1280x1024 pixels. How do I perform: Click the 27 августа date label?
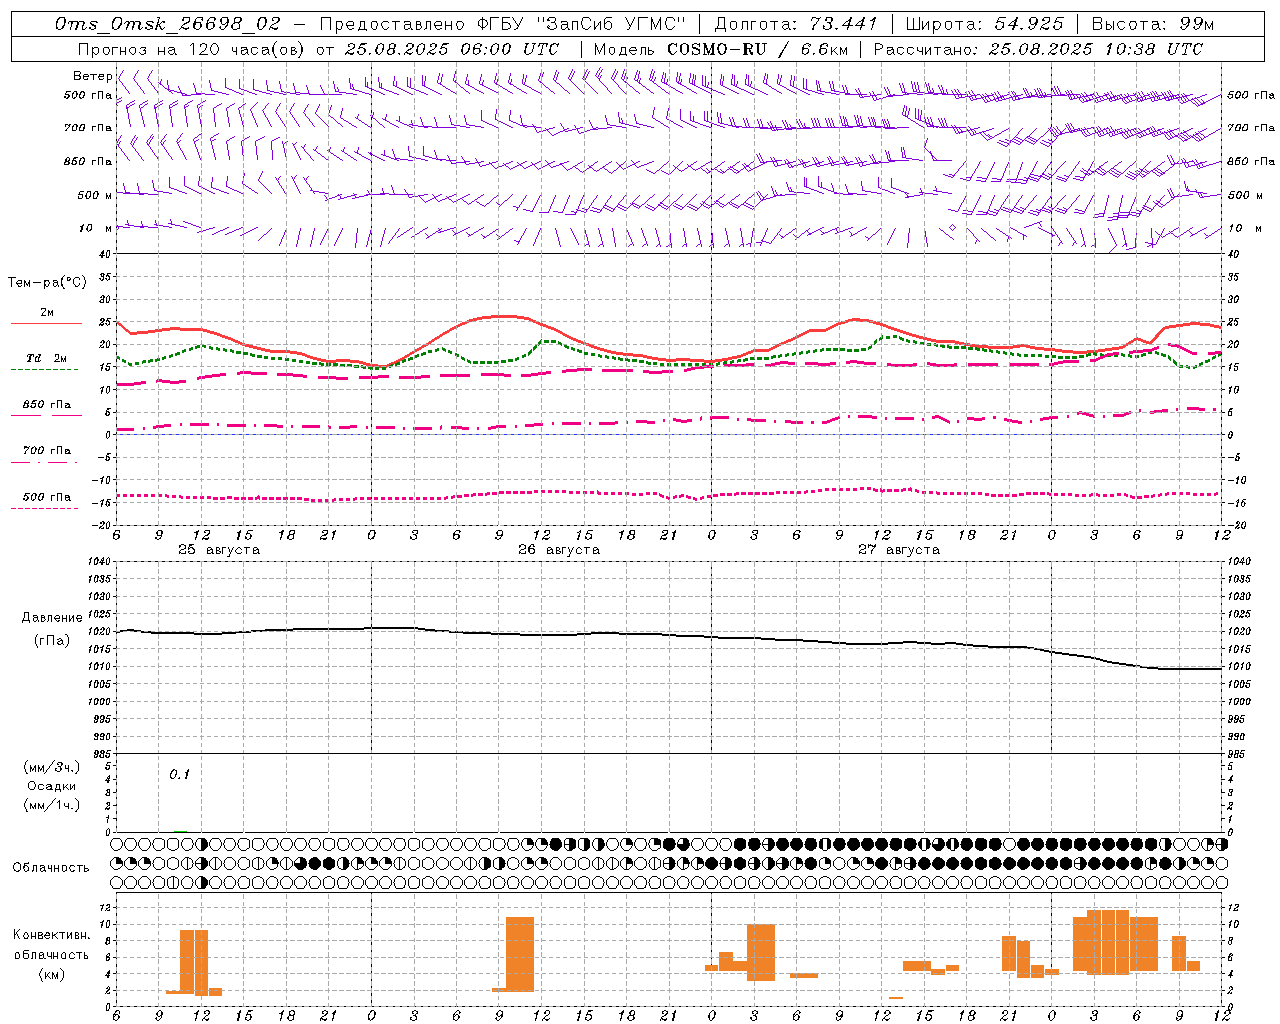[x=899, y=550]
